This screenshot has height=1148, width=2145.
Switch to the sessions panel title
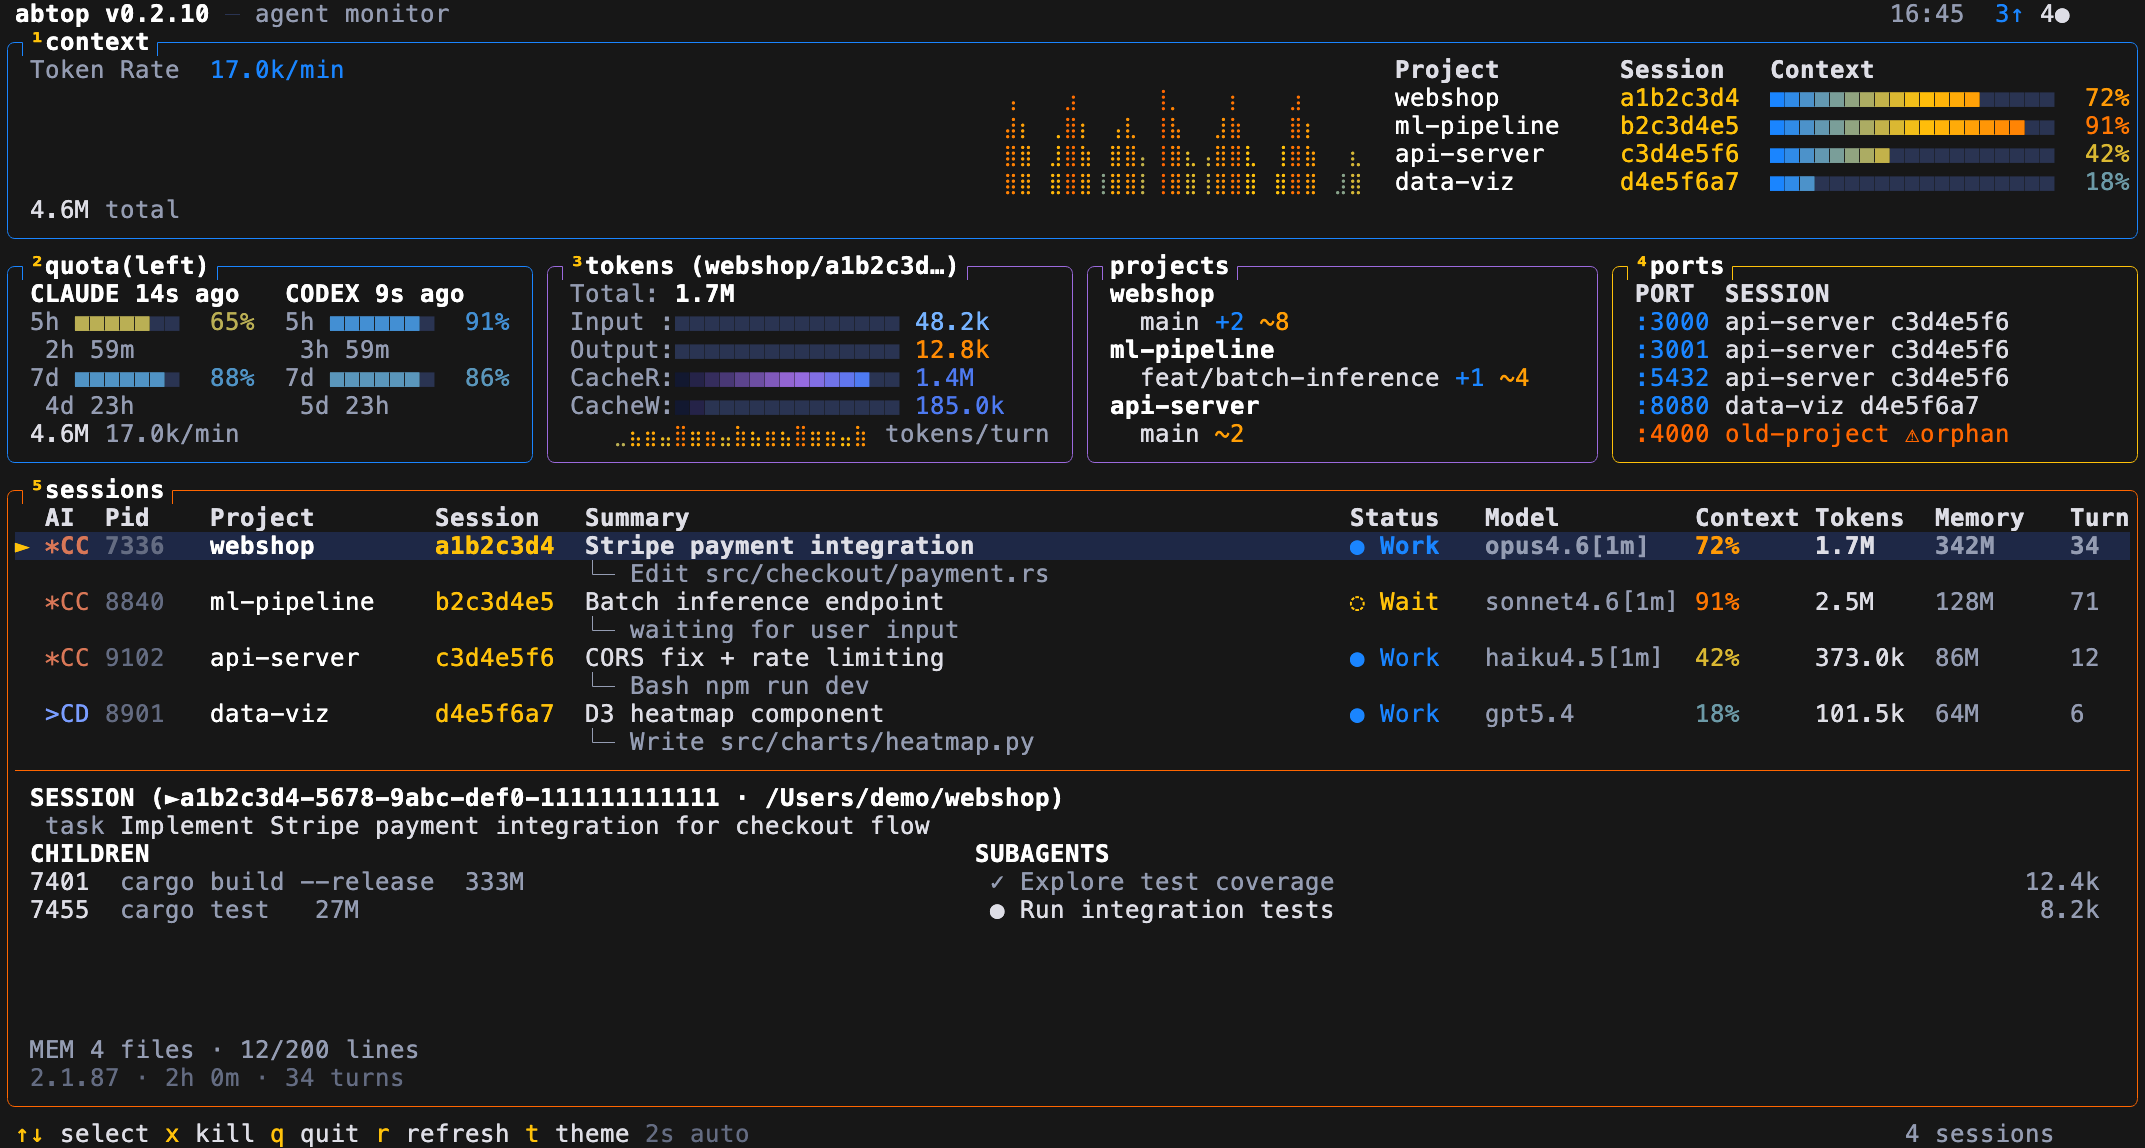point(104,490)
